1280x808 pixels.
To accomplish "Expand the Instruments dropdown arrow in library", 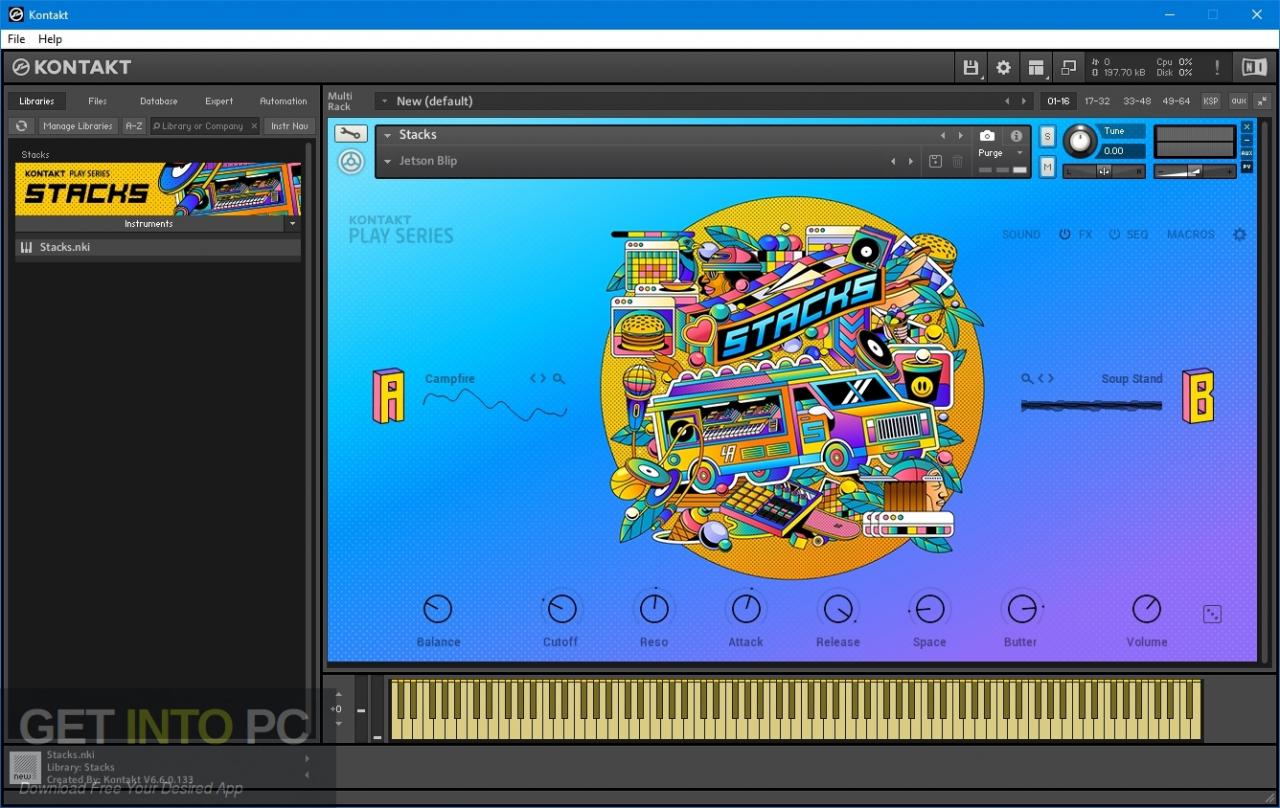I will pyautogui.click(x=292, y=224).
